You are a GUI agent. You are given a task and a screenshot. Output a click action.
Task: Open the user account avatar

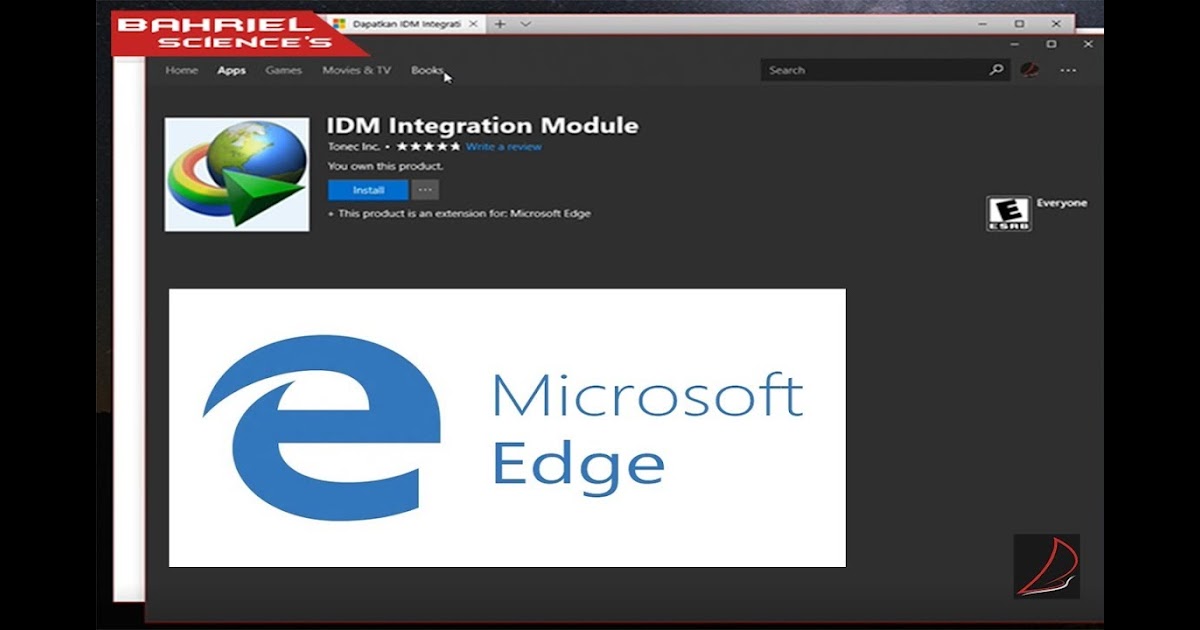(x=1029, y=70)
